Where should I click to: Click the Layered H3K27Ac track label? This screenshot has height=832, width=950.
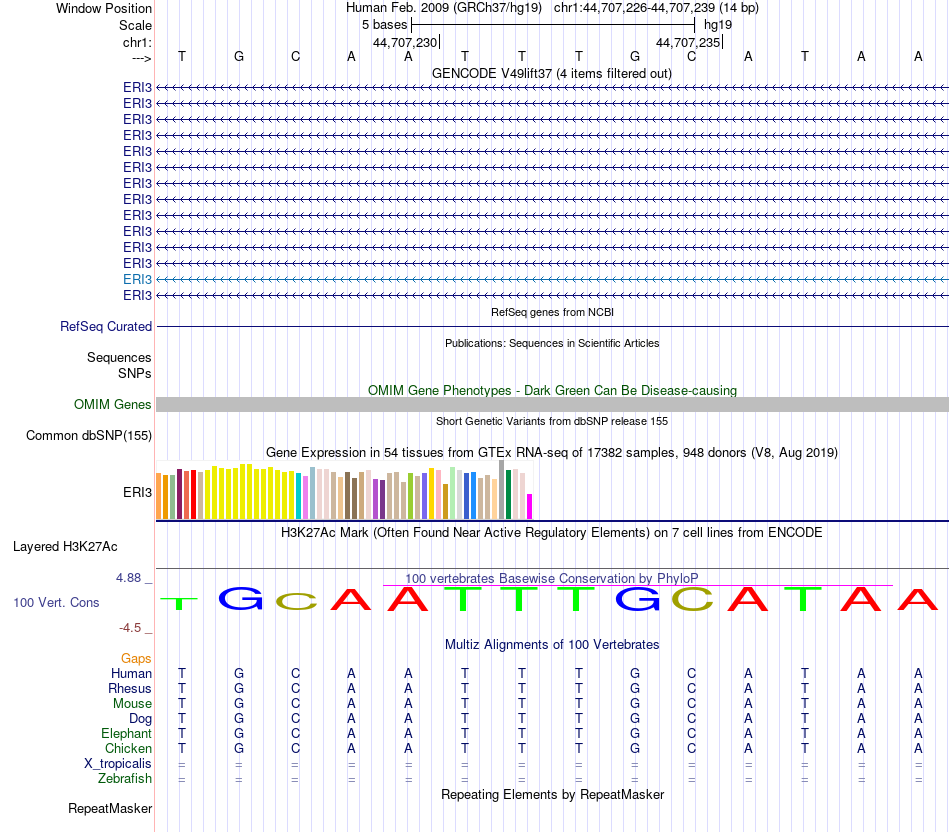tap(65, 547)
